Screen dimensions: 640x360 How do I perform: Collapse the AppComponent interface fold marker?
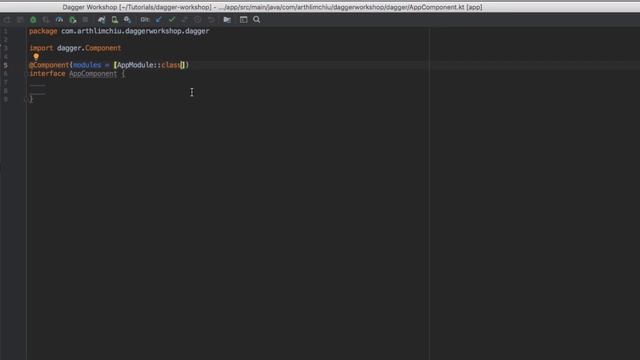coord(26,74)
